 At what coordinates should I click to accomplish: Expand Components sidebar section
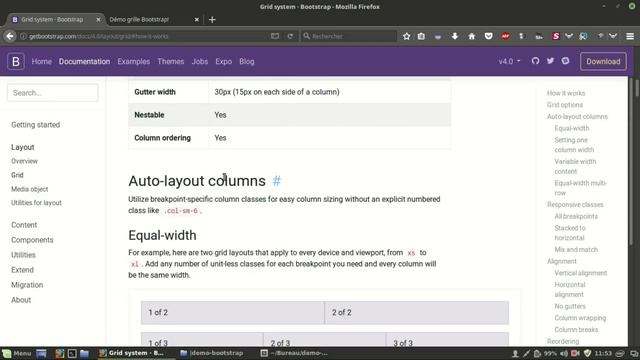32,240
